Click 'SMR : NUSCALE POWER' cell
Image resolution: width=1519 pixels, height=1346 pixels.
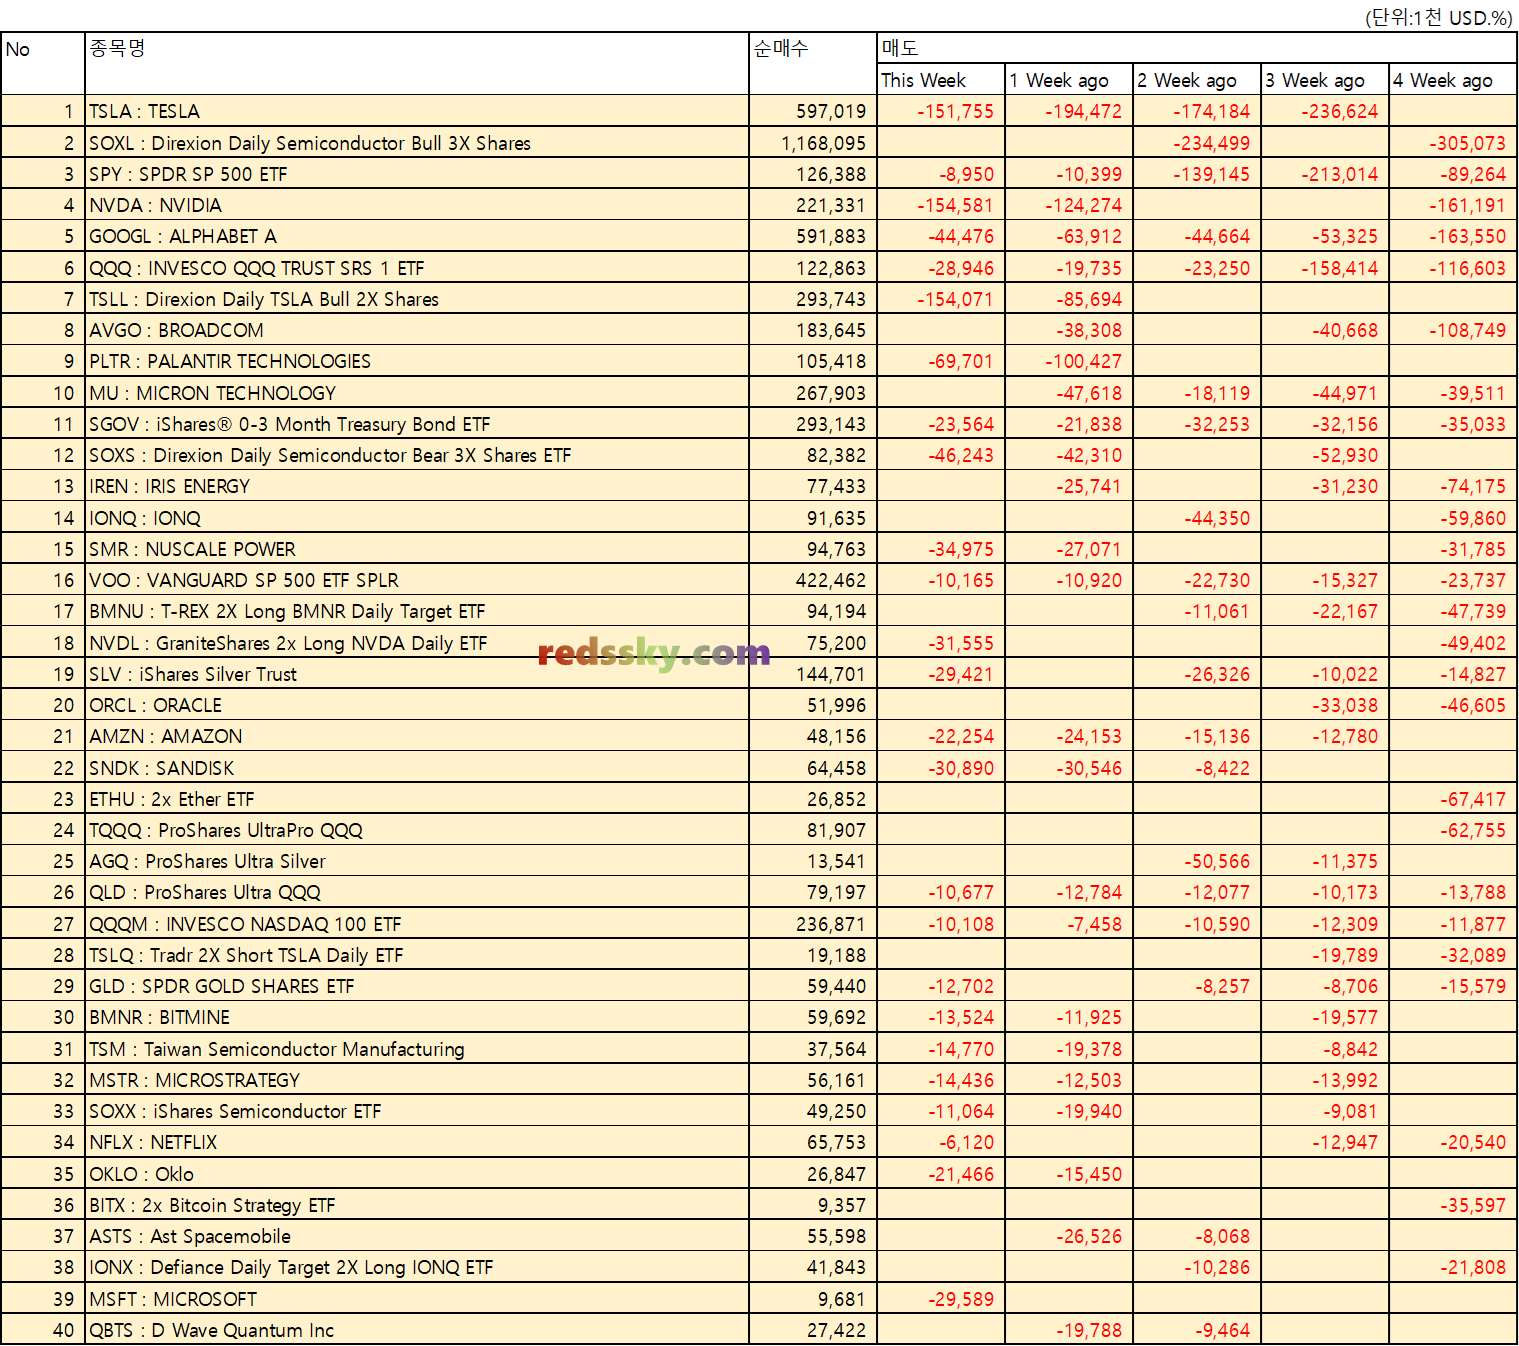417,549
